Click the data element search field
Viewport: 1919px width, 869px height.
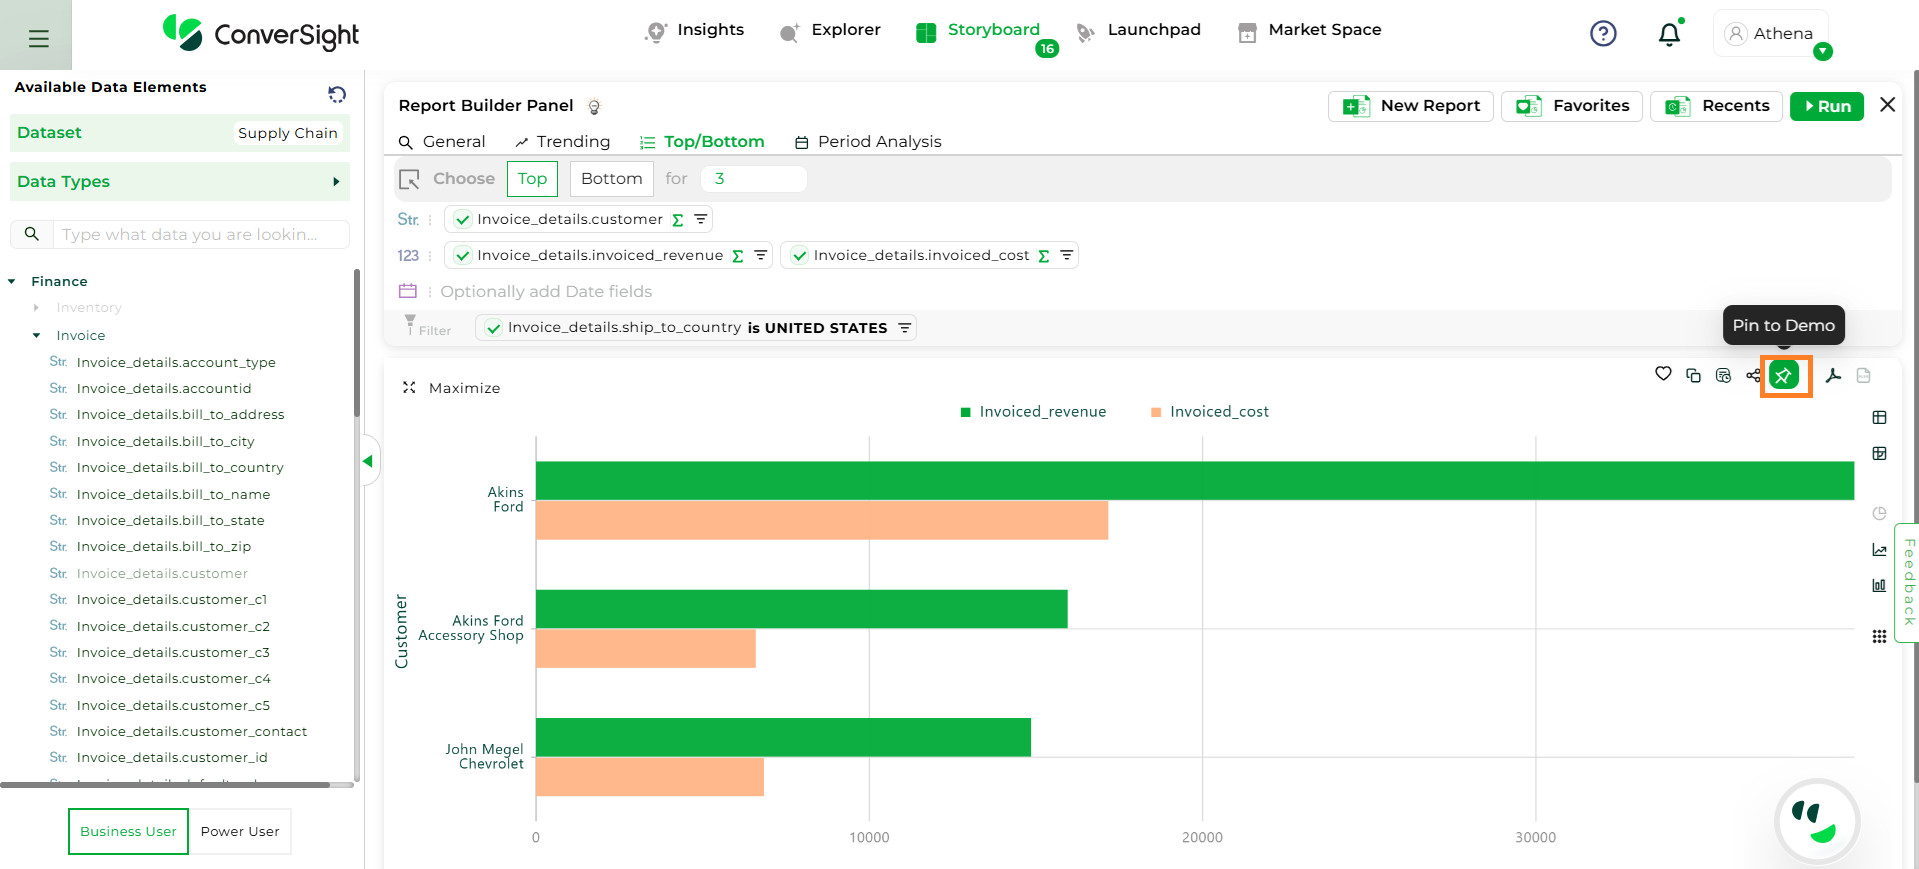(200, 235)
